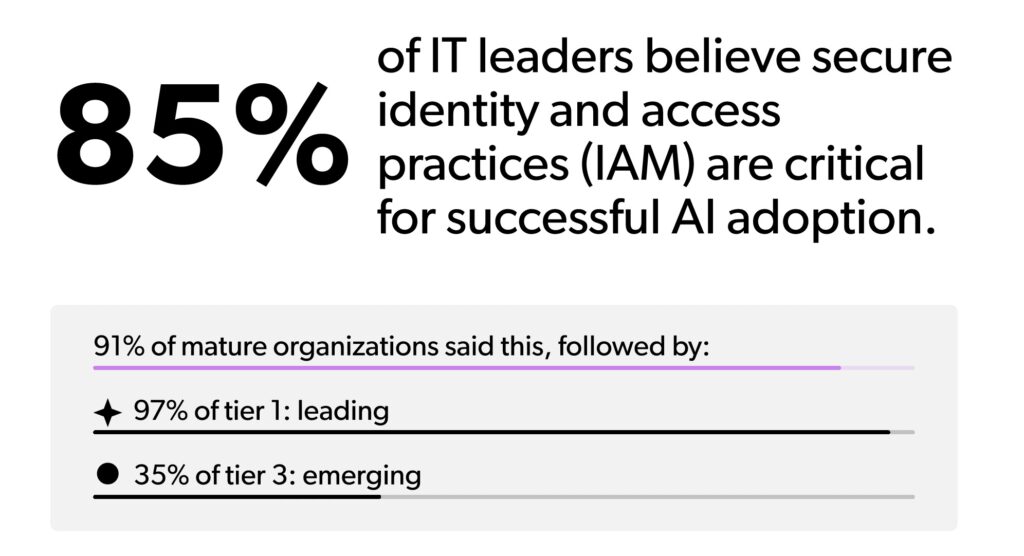Click the black 35% tier 3 progress bar

pyautogui.click(x=236, y=495)
